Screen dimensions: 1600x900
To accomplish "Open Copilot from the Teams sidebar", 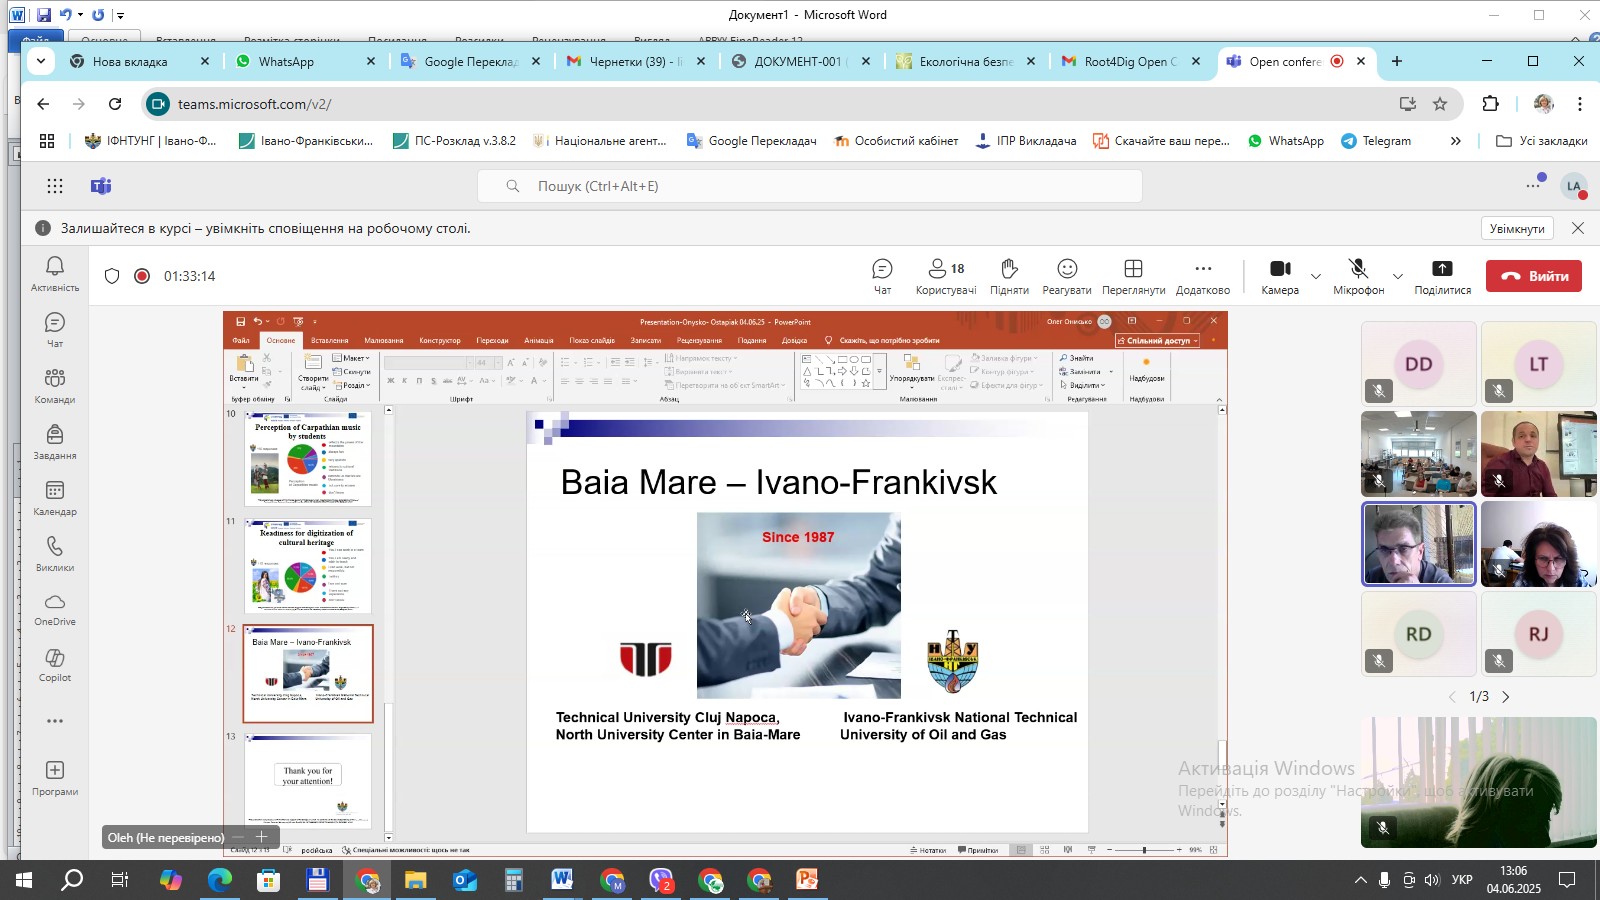I will pos(55,664).
